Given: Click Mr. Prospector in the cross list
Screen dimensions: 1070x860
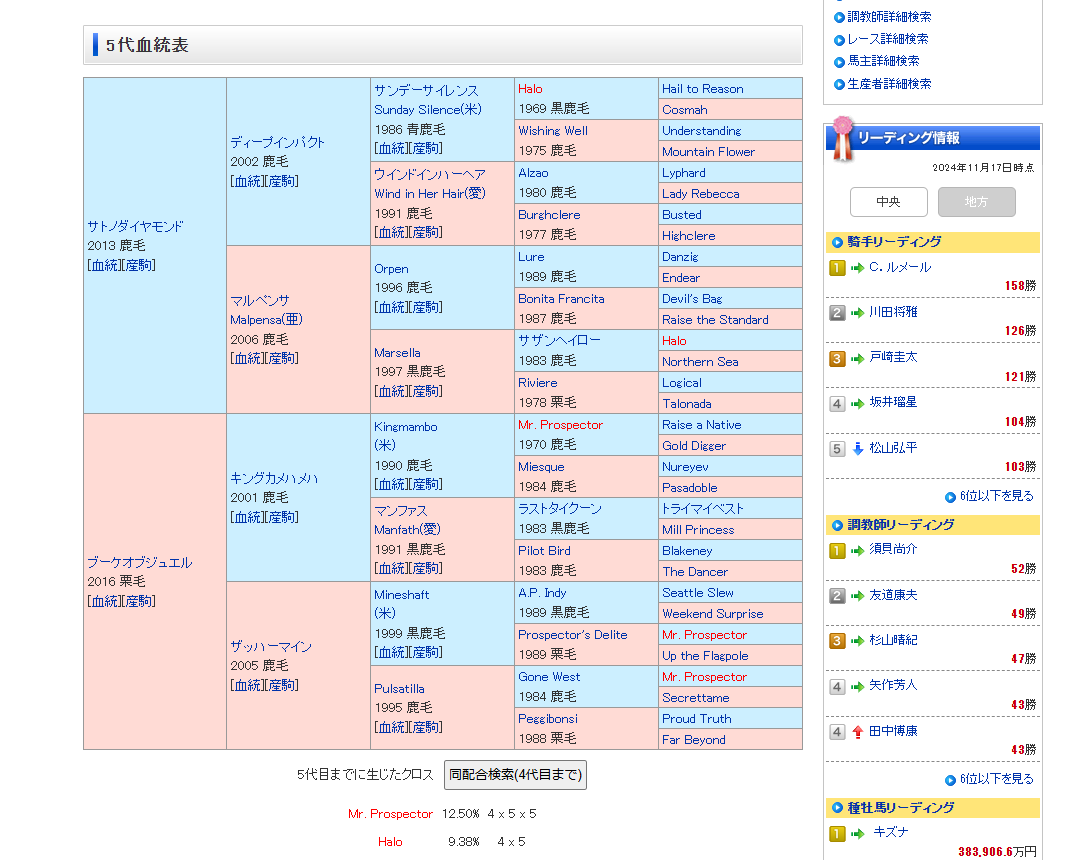Looking at the screenshot, I should tap(390, 814).
